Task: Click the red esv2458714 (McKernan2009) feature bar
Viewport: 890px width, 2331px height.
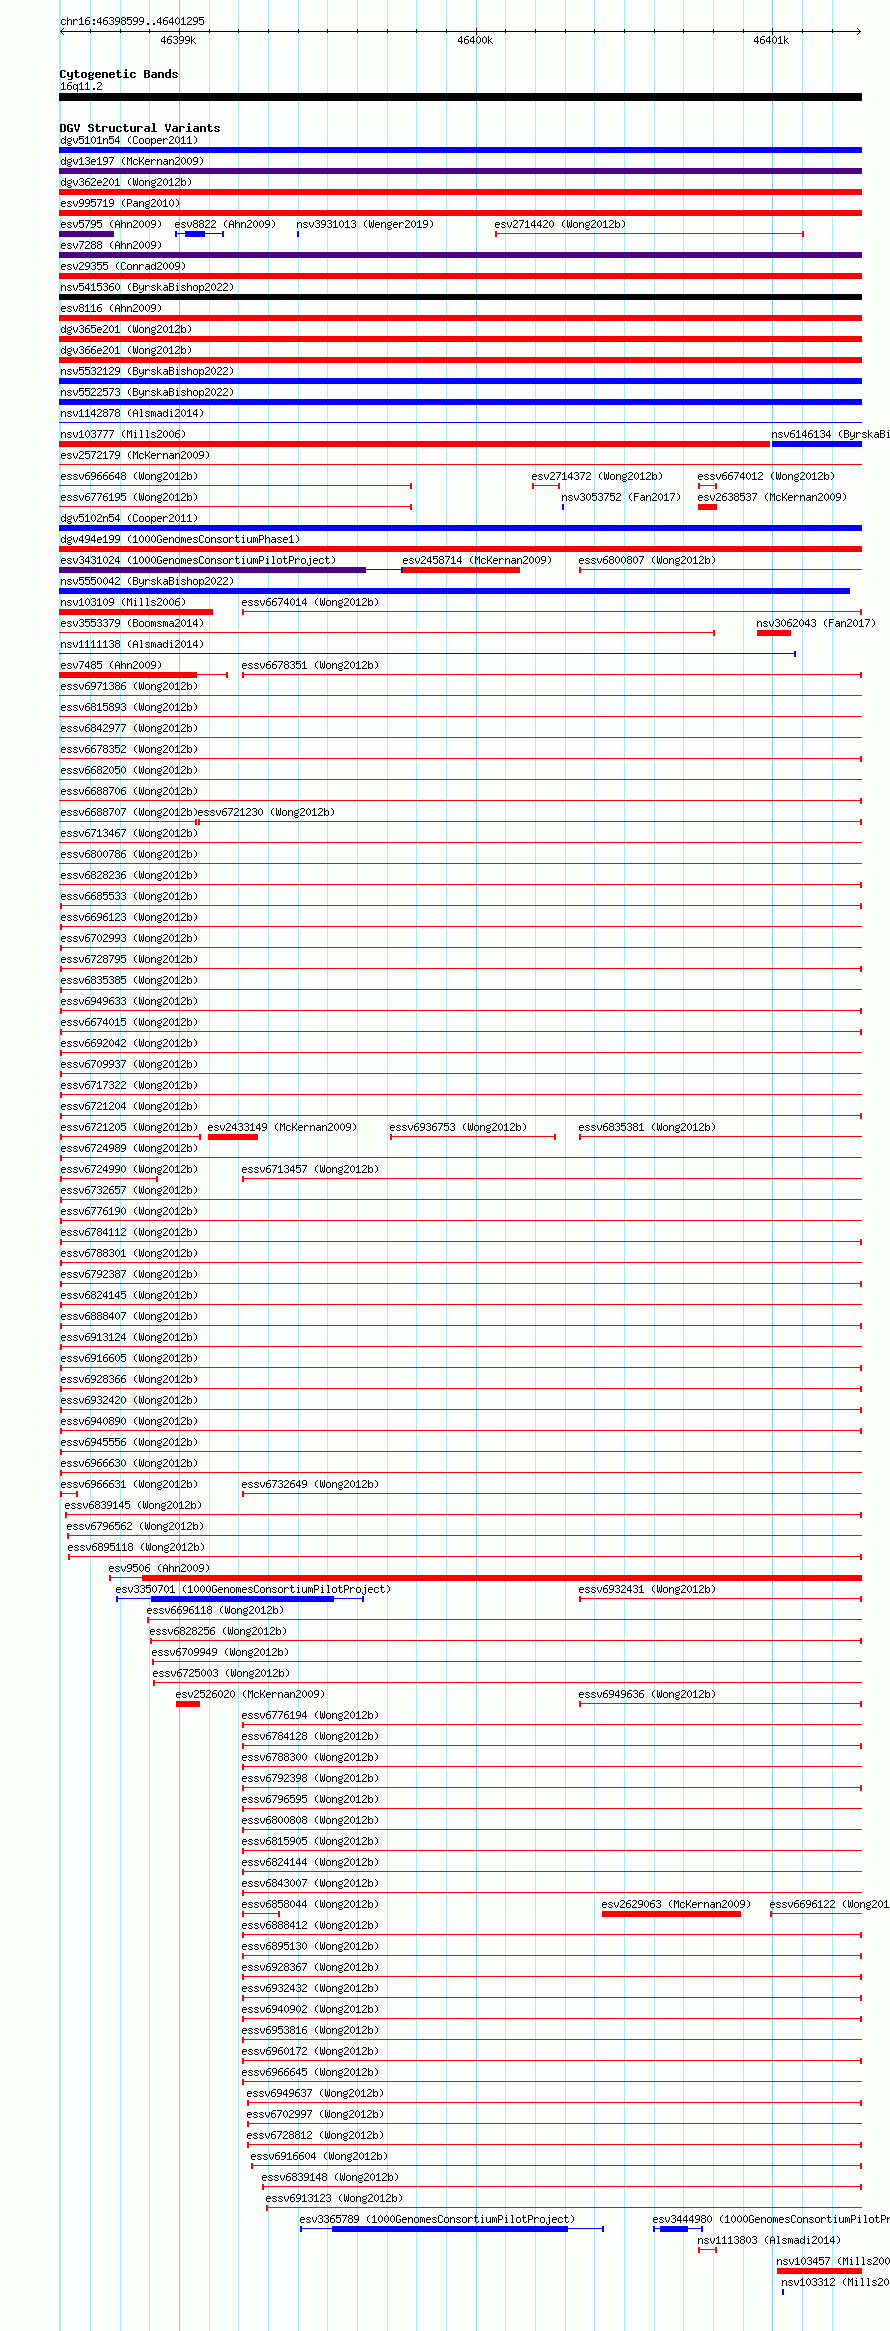Action: coord(460,570)
